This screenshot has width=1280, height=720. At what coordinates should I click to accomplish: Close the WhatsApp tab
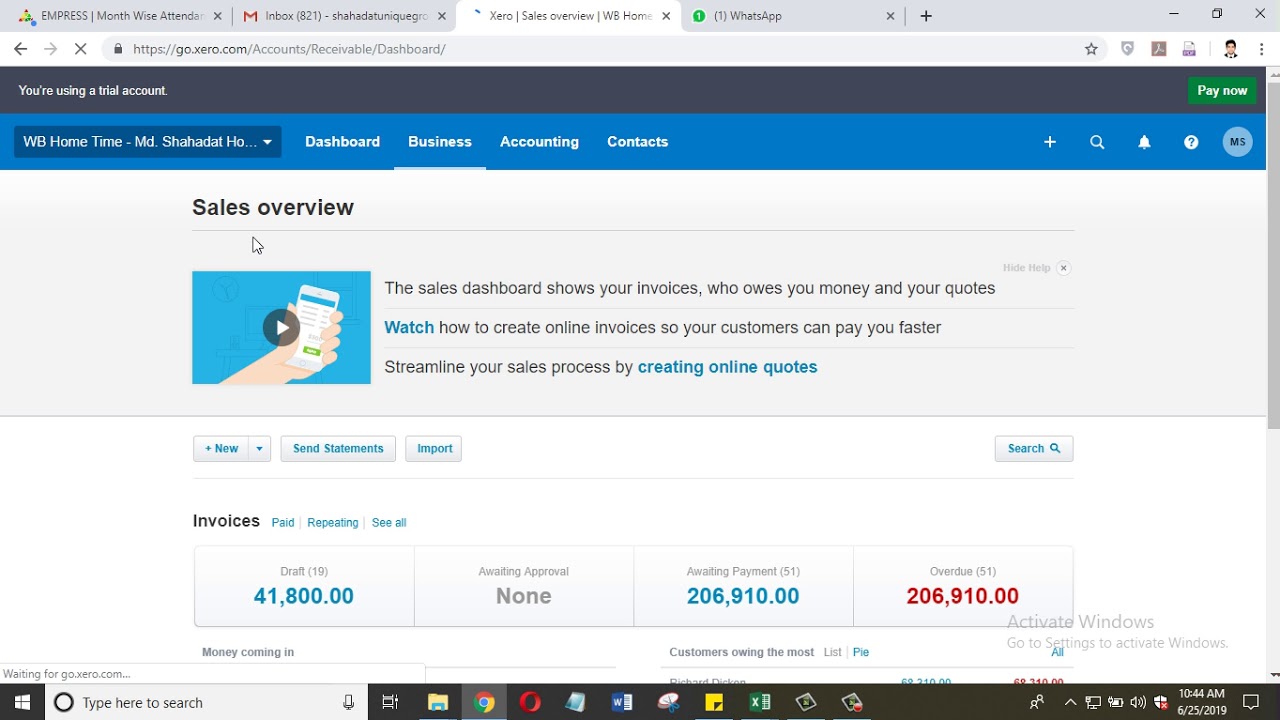pyautogui.click(x=891, y=16)
